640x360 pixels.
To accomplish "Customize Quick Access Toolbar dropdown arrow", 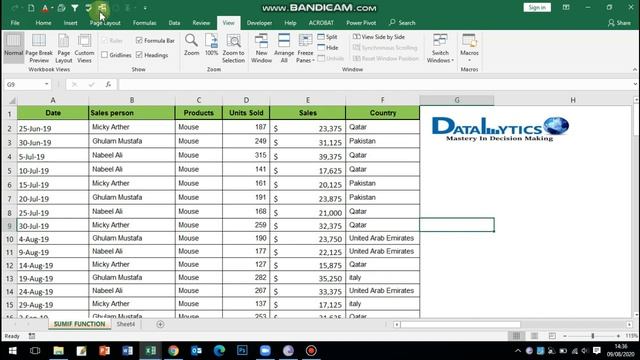I will point(145,8).
